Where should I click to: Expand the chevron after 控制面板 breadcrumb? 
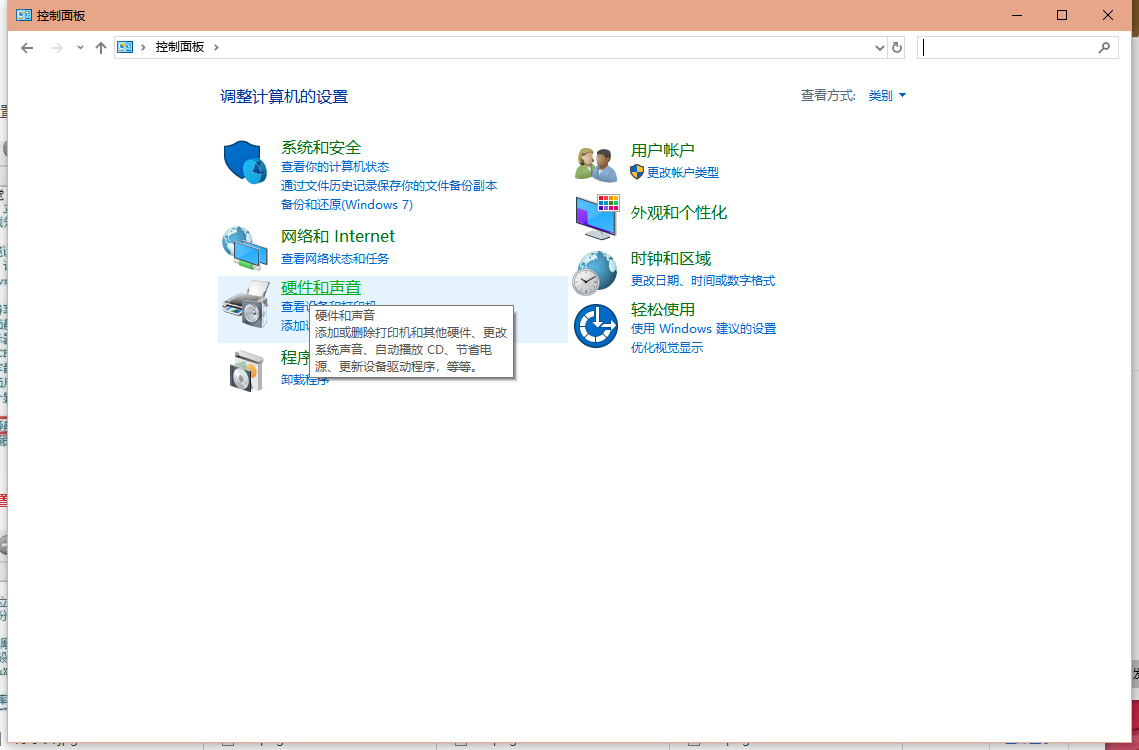tap(216, 47)
